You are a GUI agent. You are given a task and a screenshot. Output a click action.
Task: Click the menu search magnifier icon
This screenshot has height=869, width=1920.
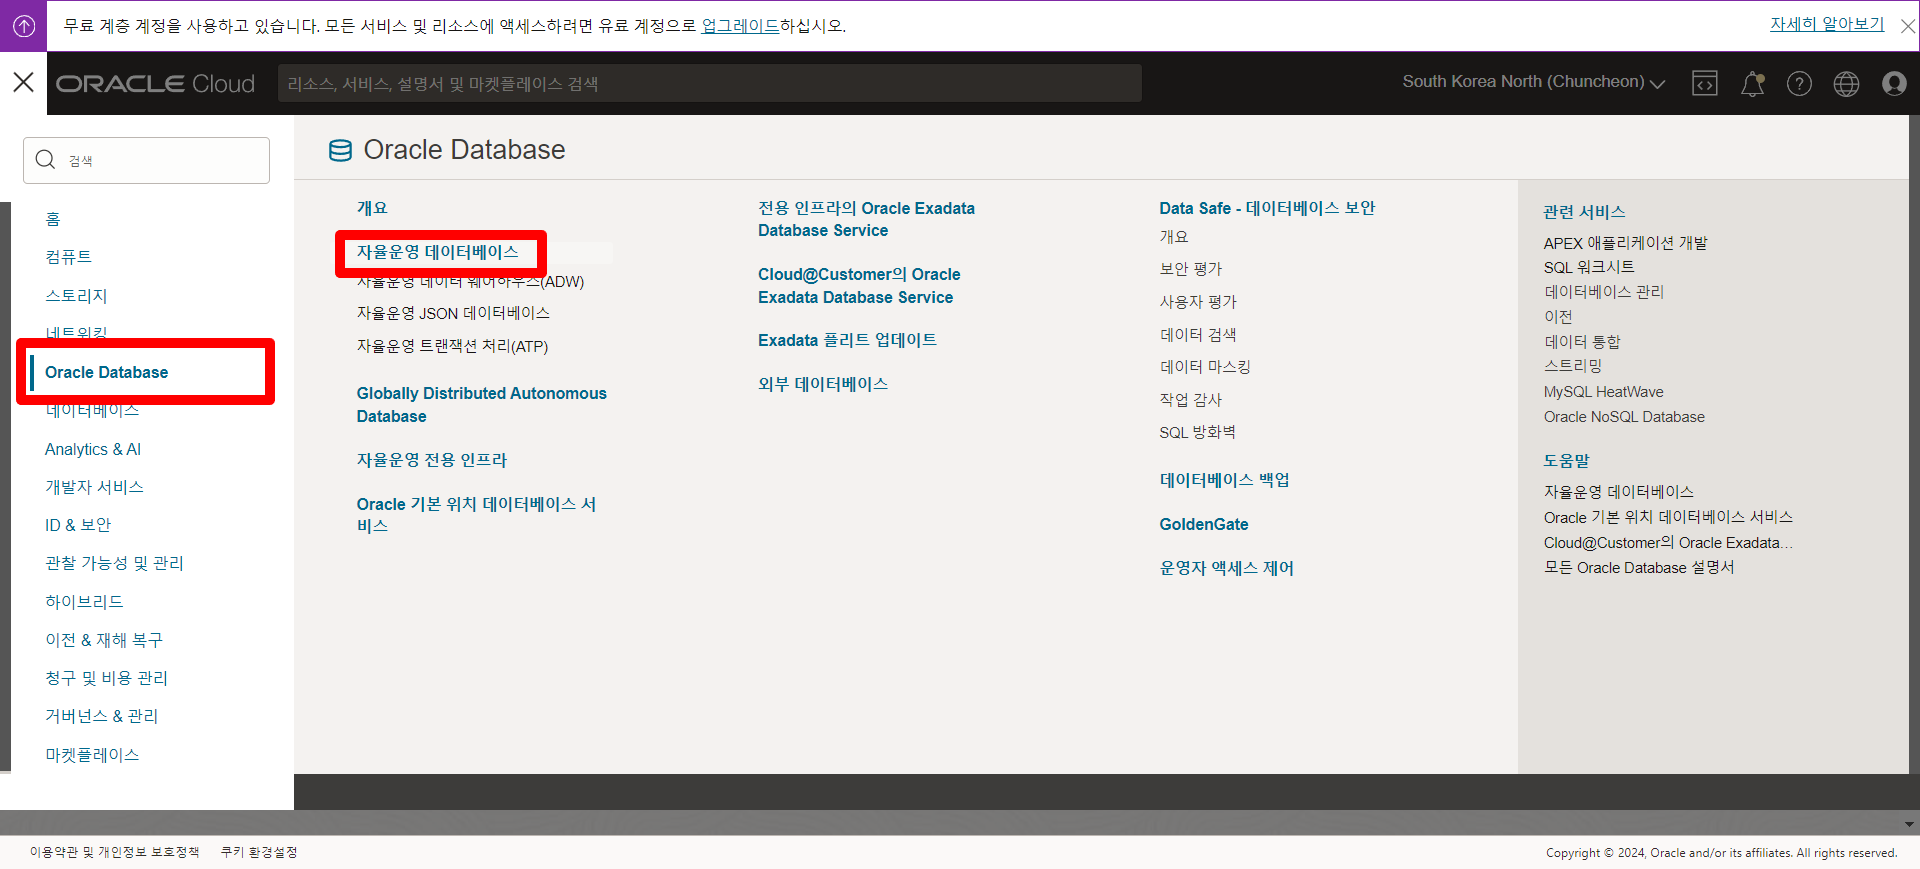pos(45,160)
